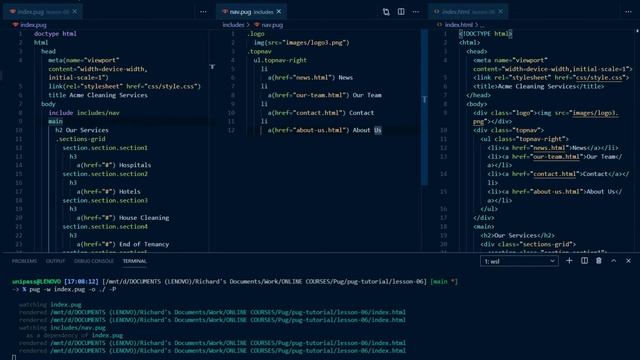Show the Debug Console panel tab

93,261
